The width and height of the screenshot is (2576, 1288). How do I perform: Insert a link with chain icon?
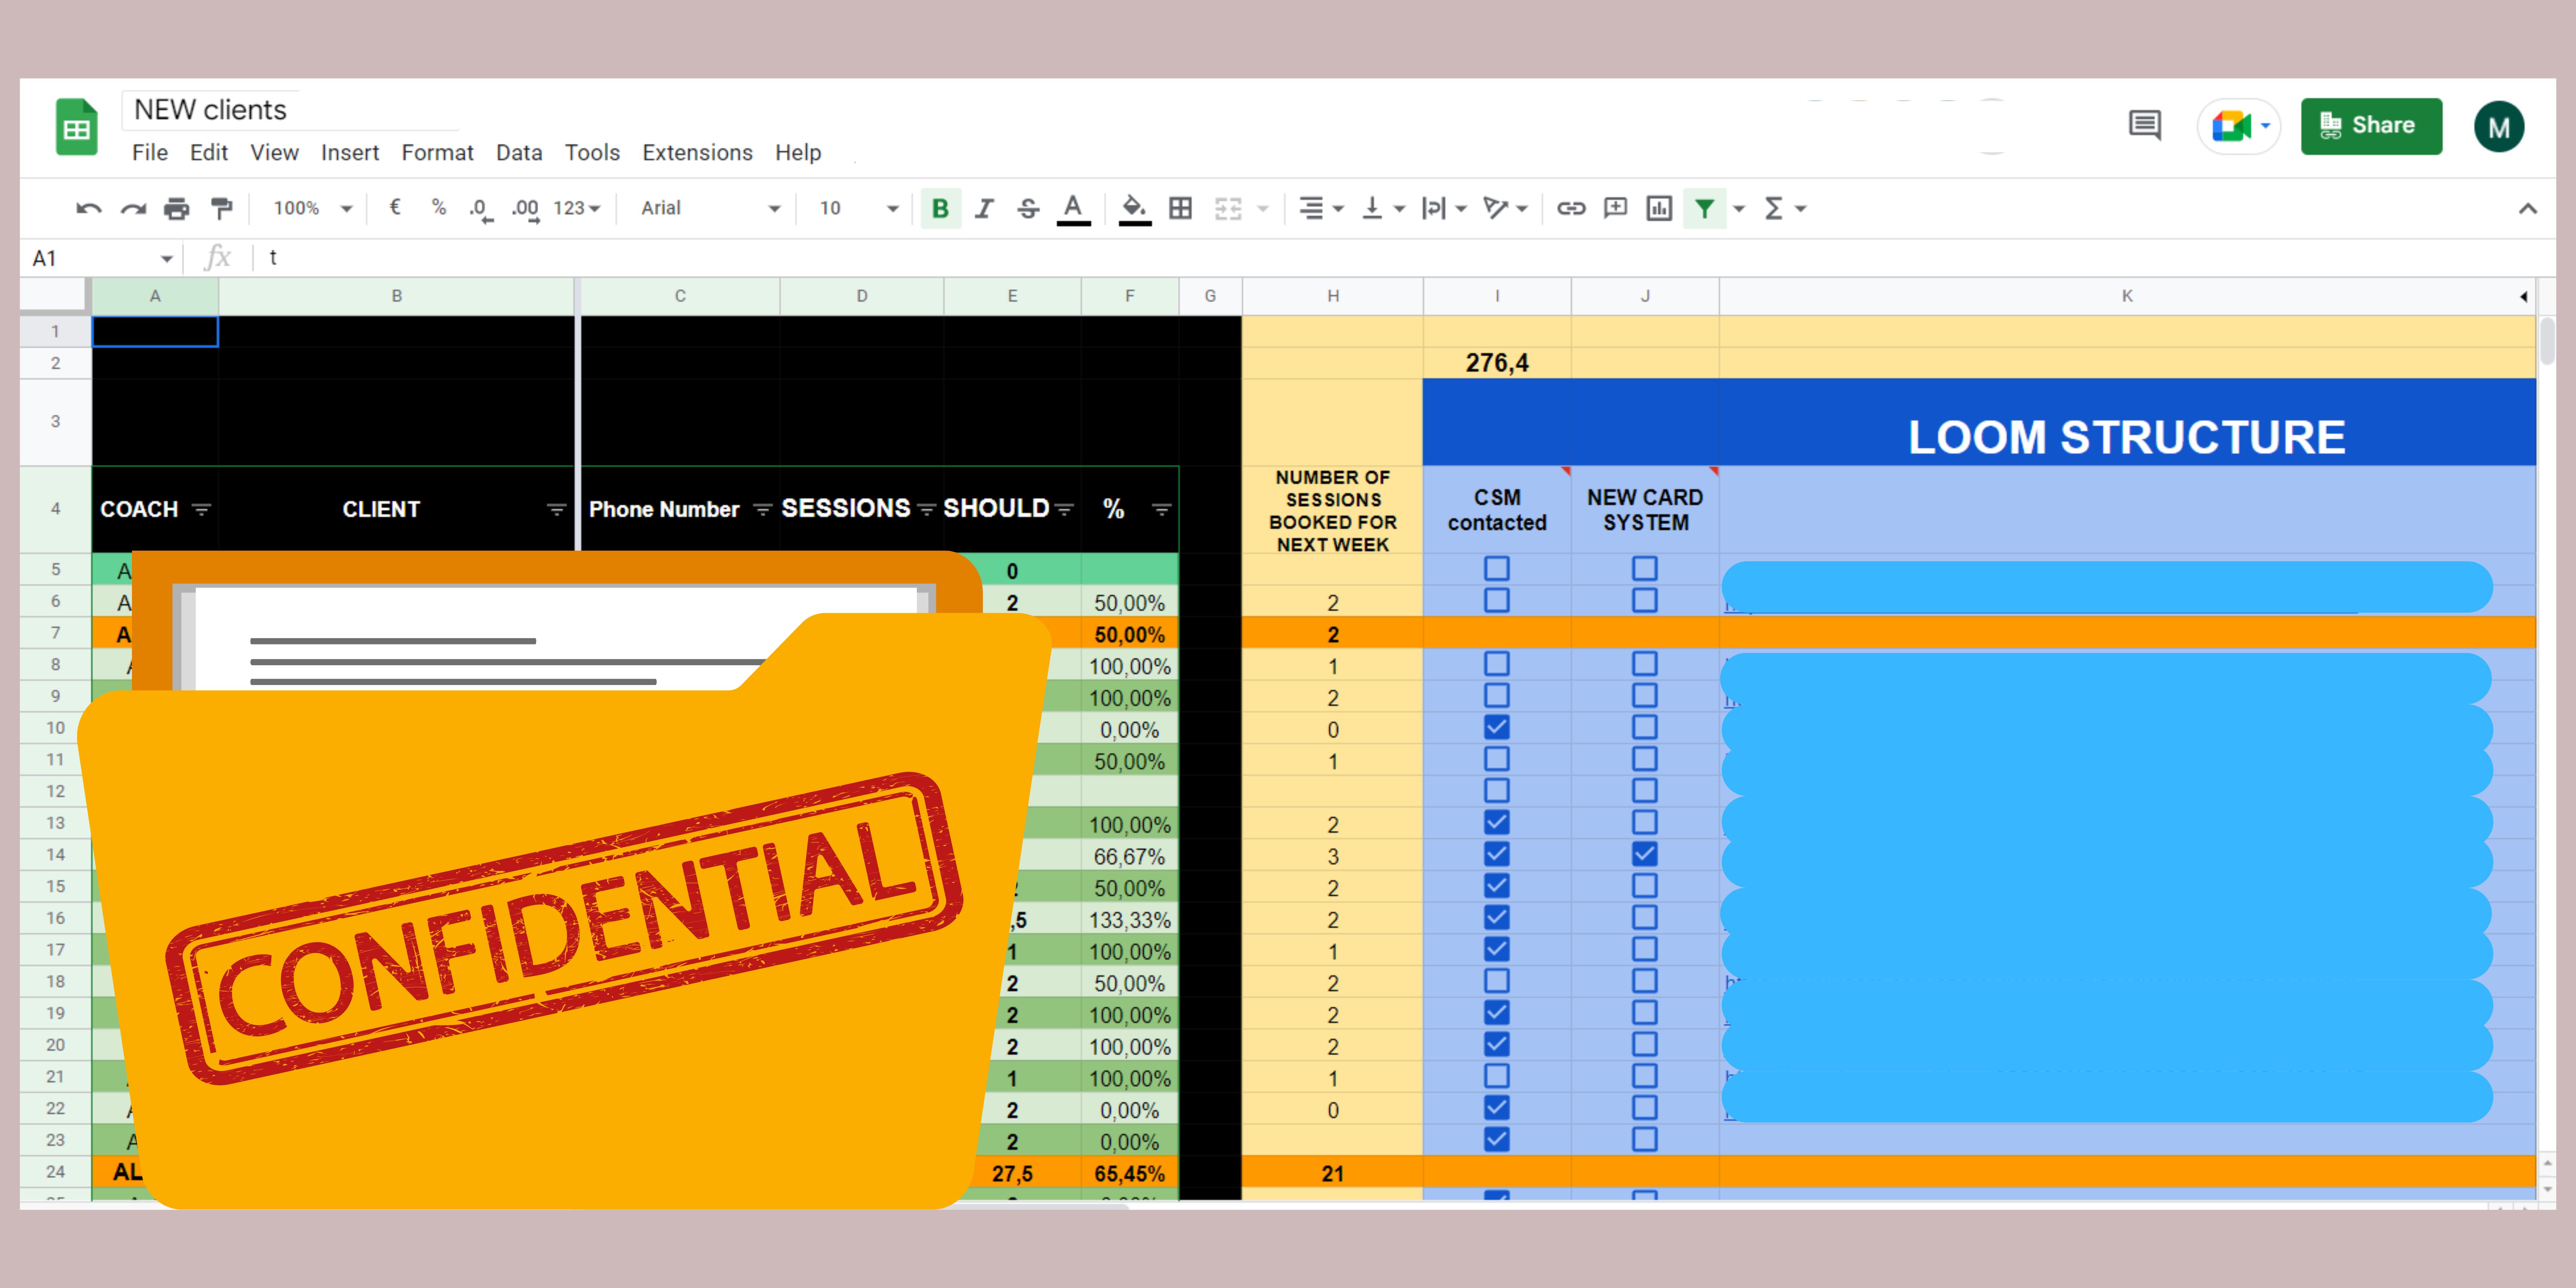tap(1571, 208)
